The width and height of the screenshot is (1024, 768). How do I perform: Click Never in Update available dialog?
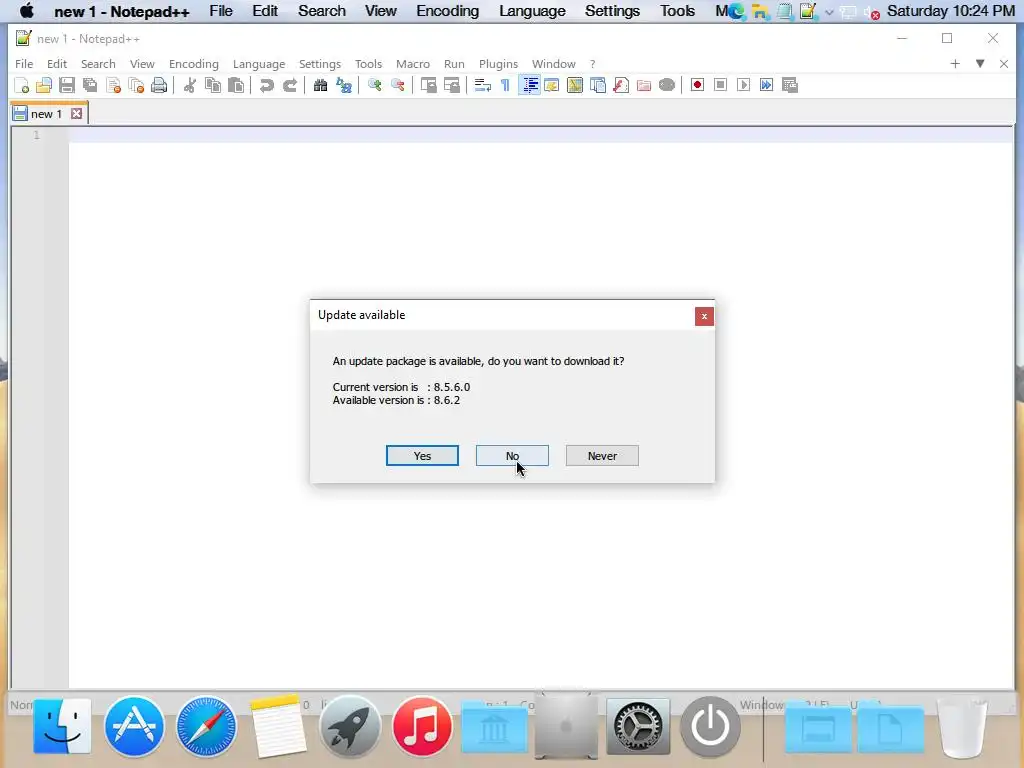602,456
